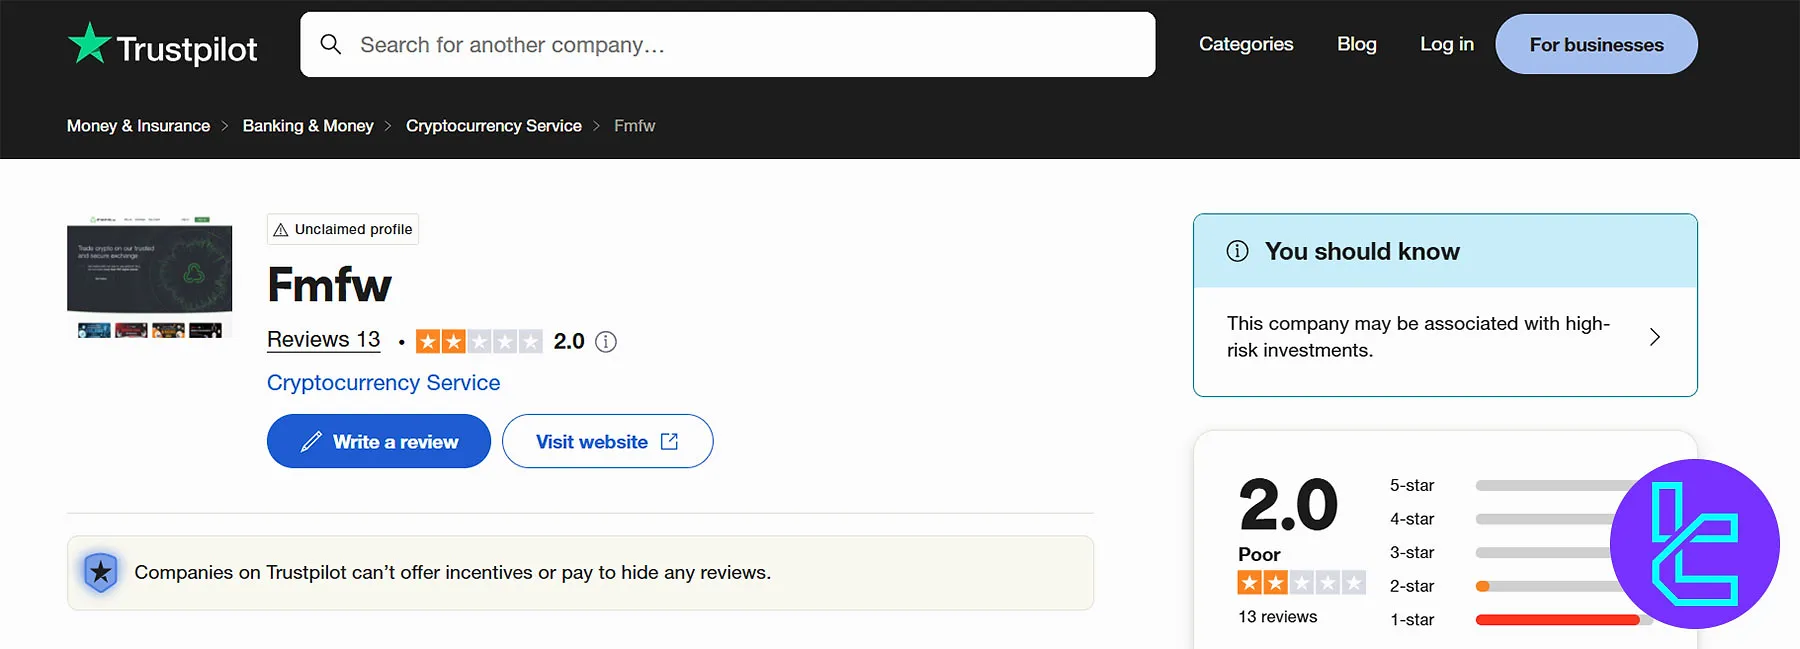Open the Fmfw website thumbnail
1800x649 pixels.
(150, 276)
